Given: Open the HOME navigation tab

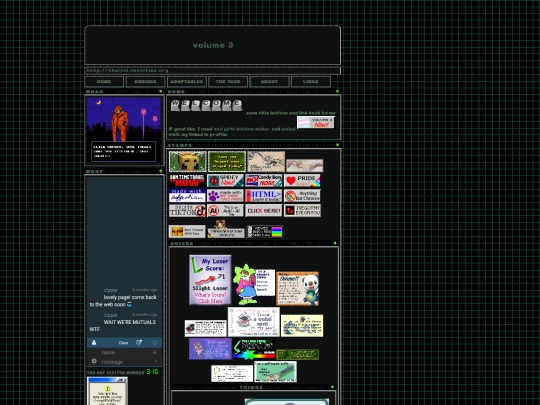Looking at the screenshot, I should tap(104, 82).
